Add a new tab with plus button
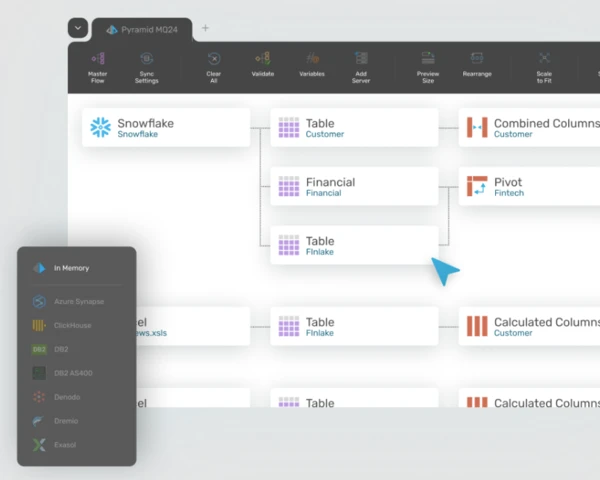 [205, 28]
